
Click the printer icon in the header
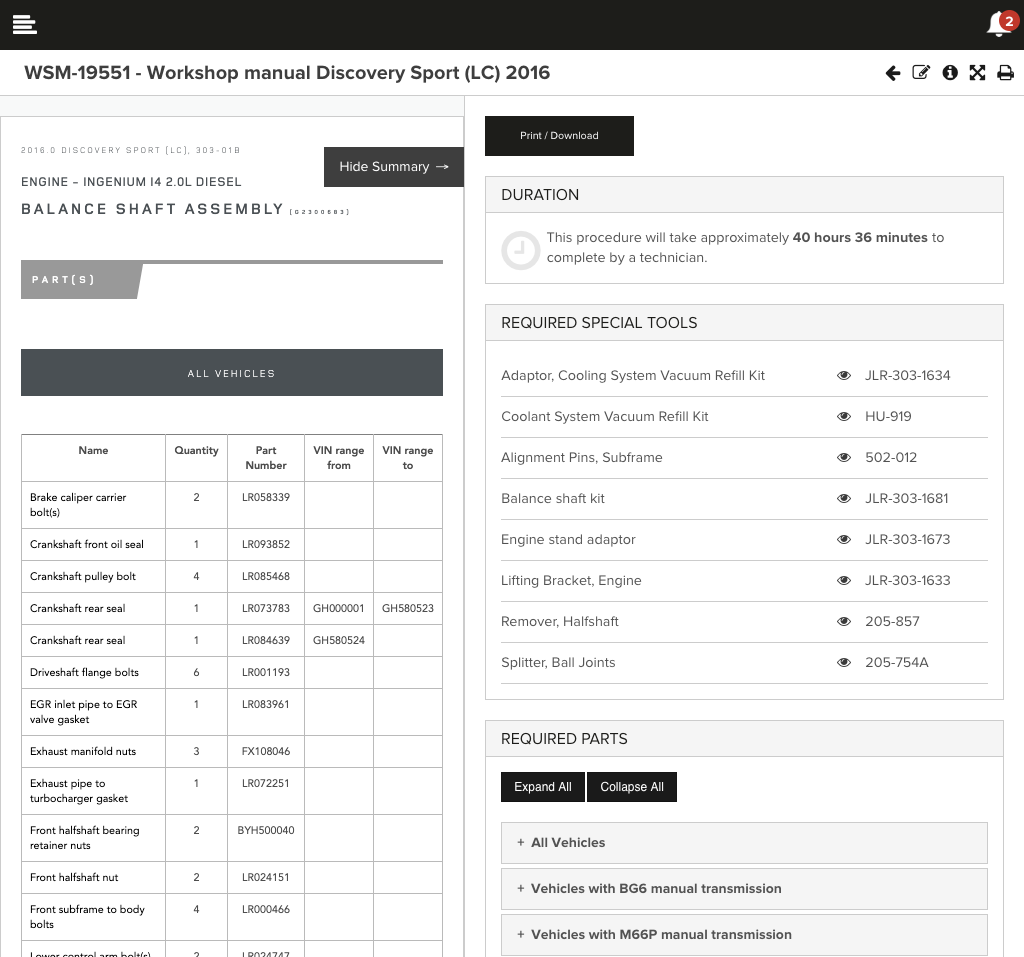click(x=1005, y=73)
